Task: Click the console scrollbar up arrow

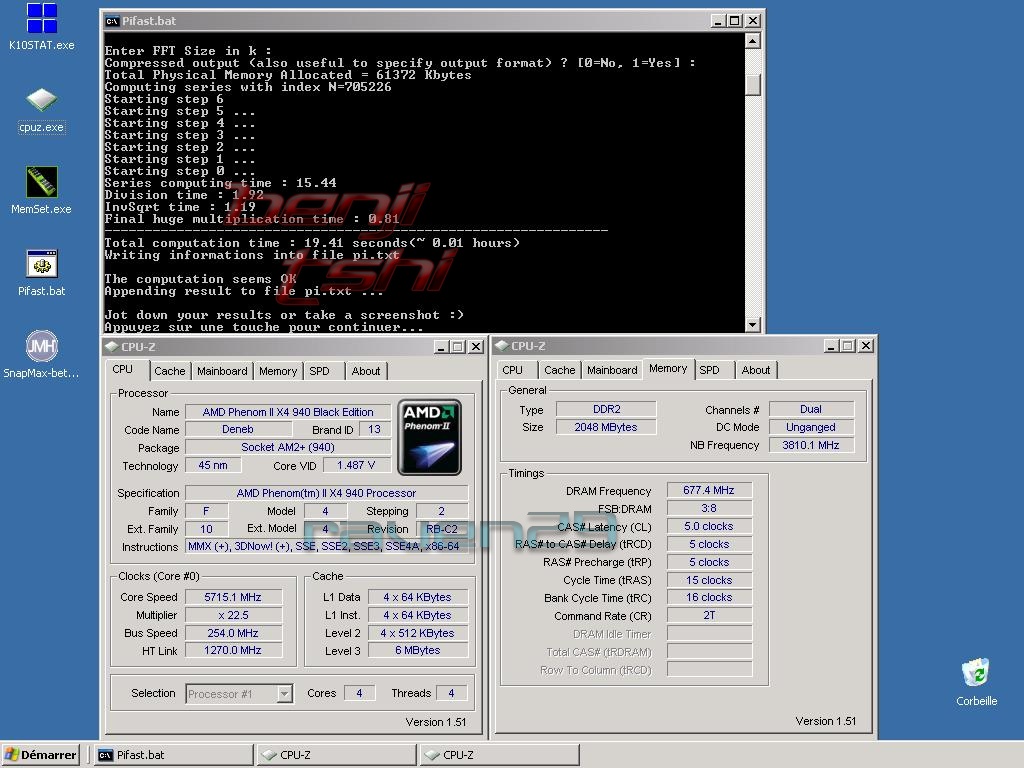Action: point(752,41)
